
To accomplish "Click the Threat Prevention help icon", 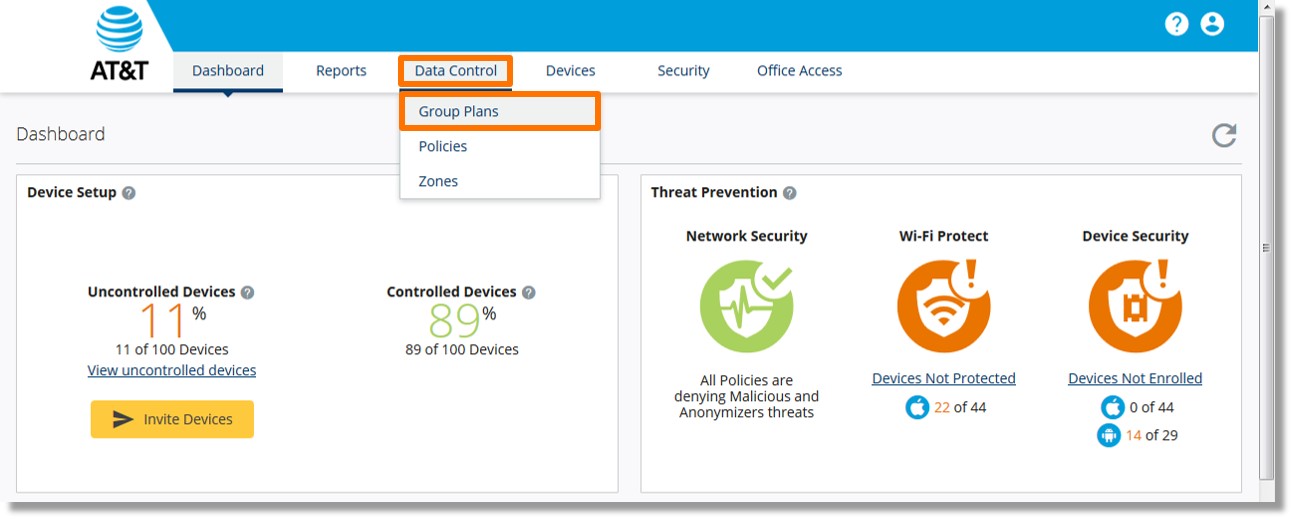I will point(790,193).
